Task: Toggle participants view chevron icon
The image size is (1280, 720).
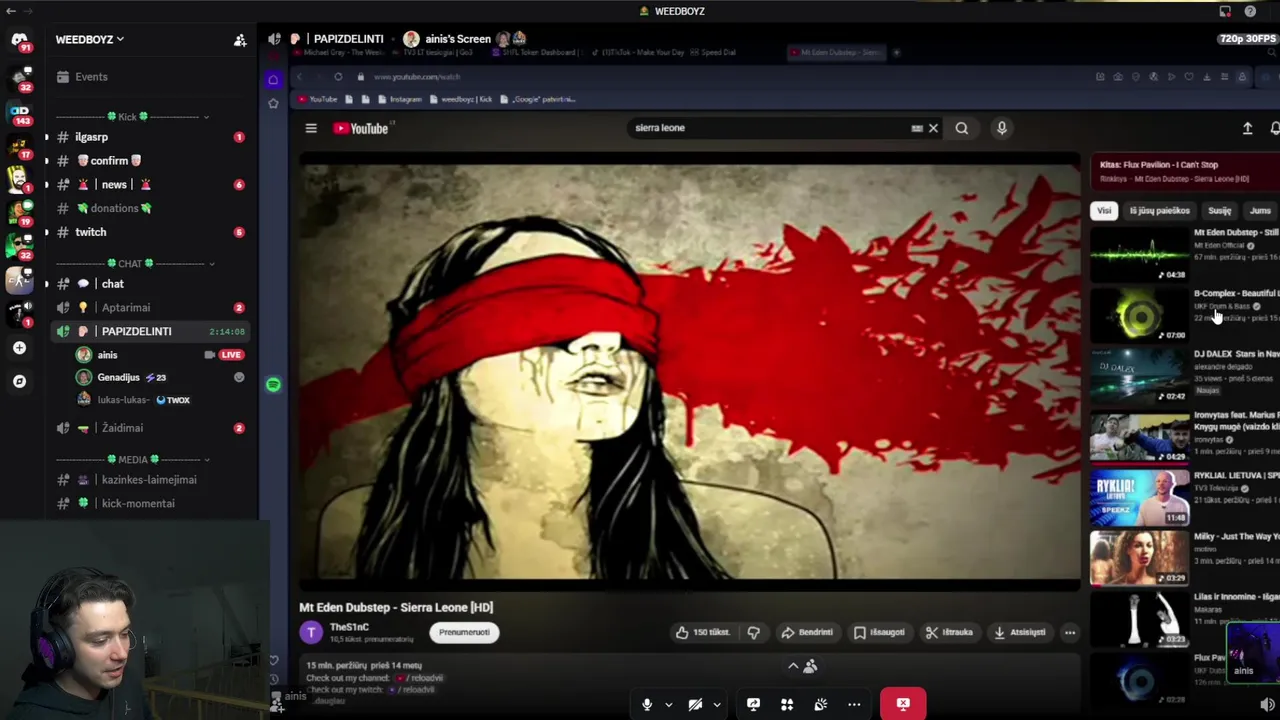Action: click(x=793, y=666)
